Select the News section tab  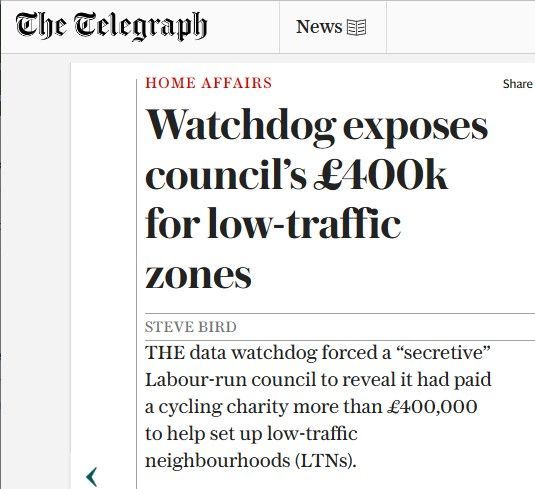pos(333,27)
